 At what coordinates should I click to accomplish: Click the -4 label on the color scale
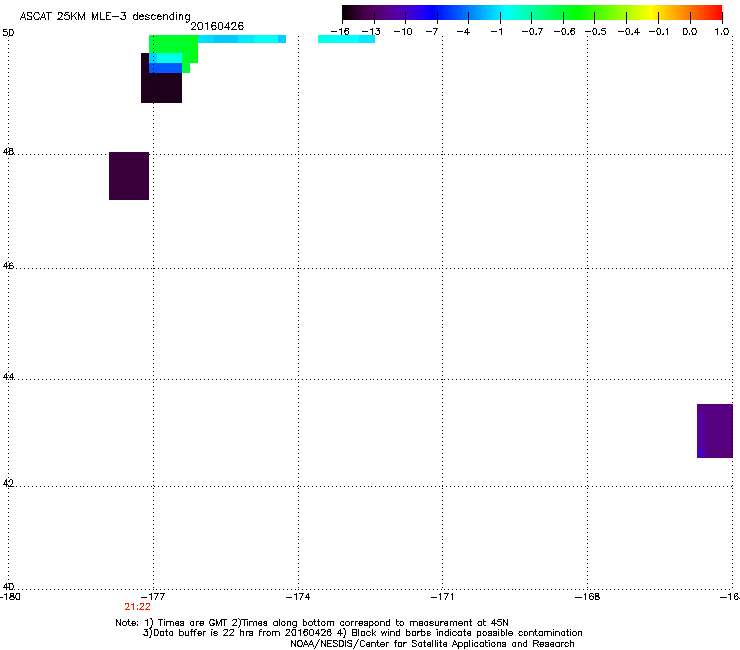tap(463, 32)
